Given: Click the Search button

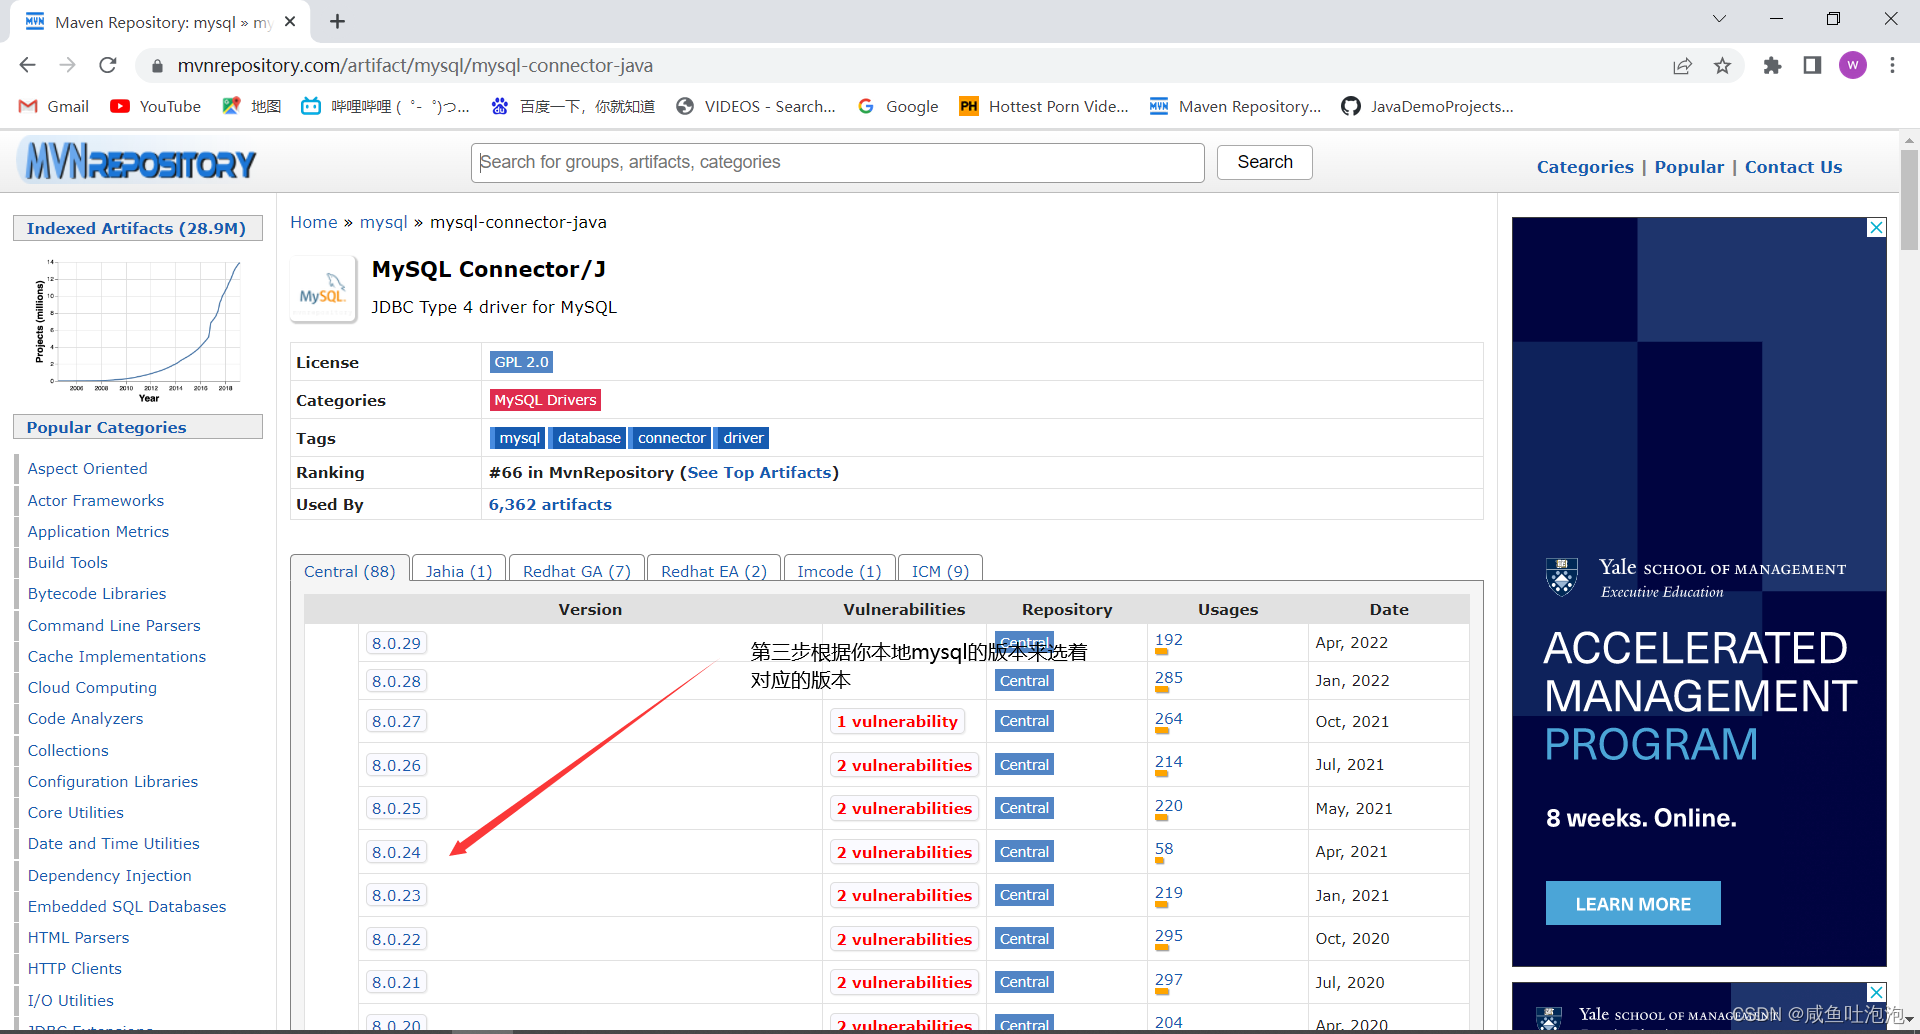Looking at the screenshot, I should tap(1264, 162).
